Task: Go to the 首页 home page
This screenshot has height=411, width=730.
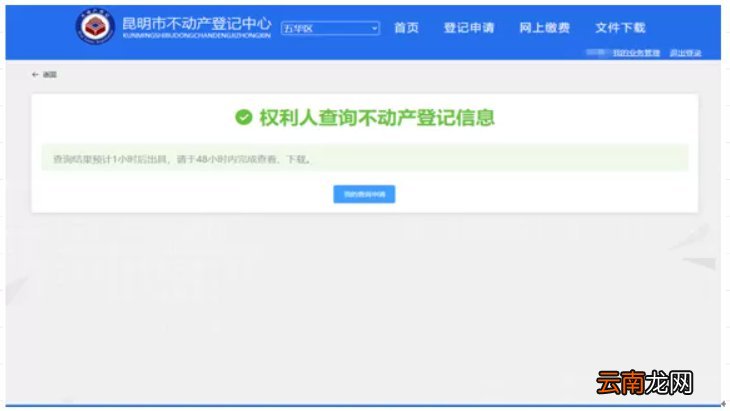Action: pyautogui.click(x=406, y=28)
